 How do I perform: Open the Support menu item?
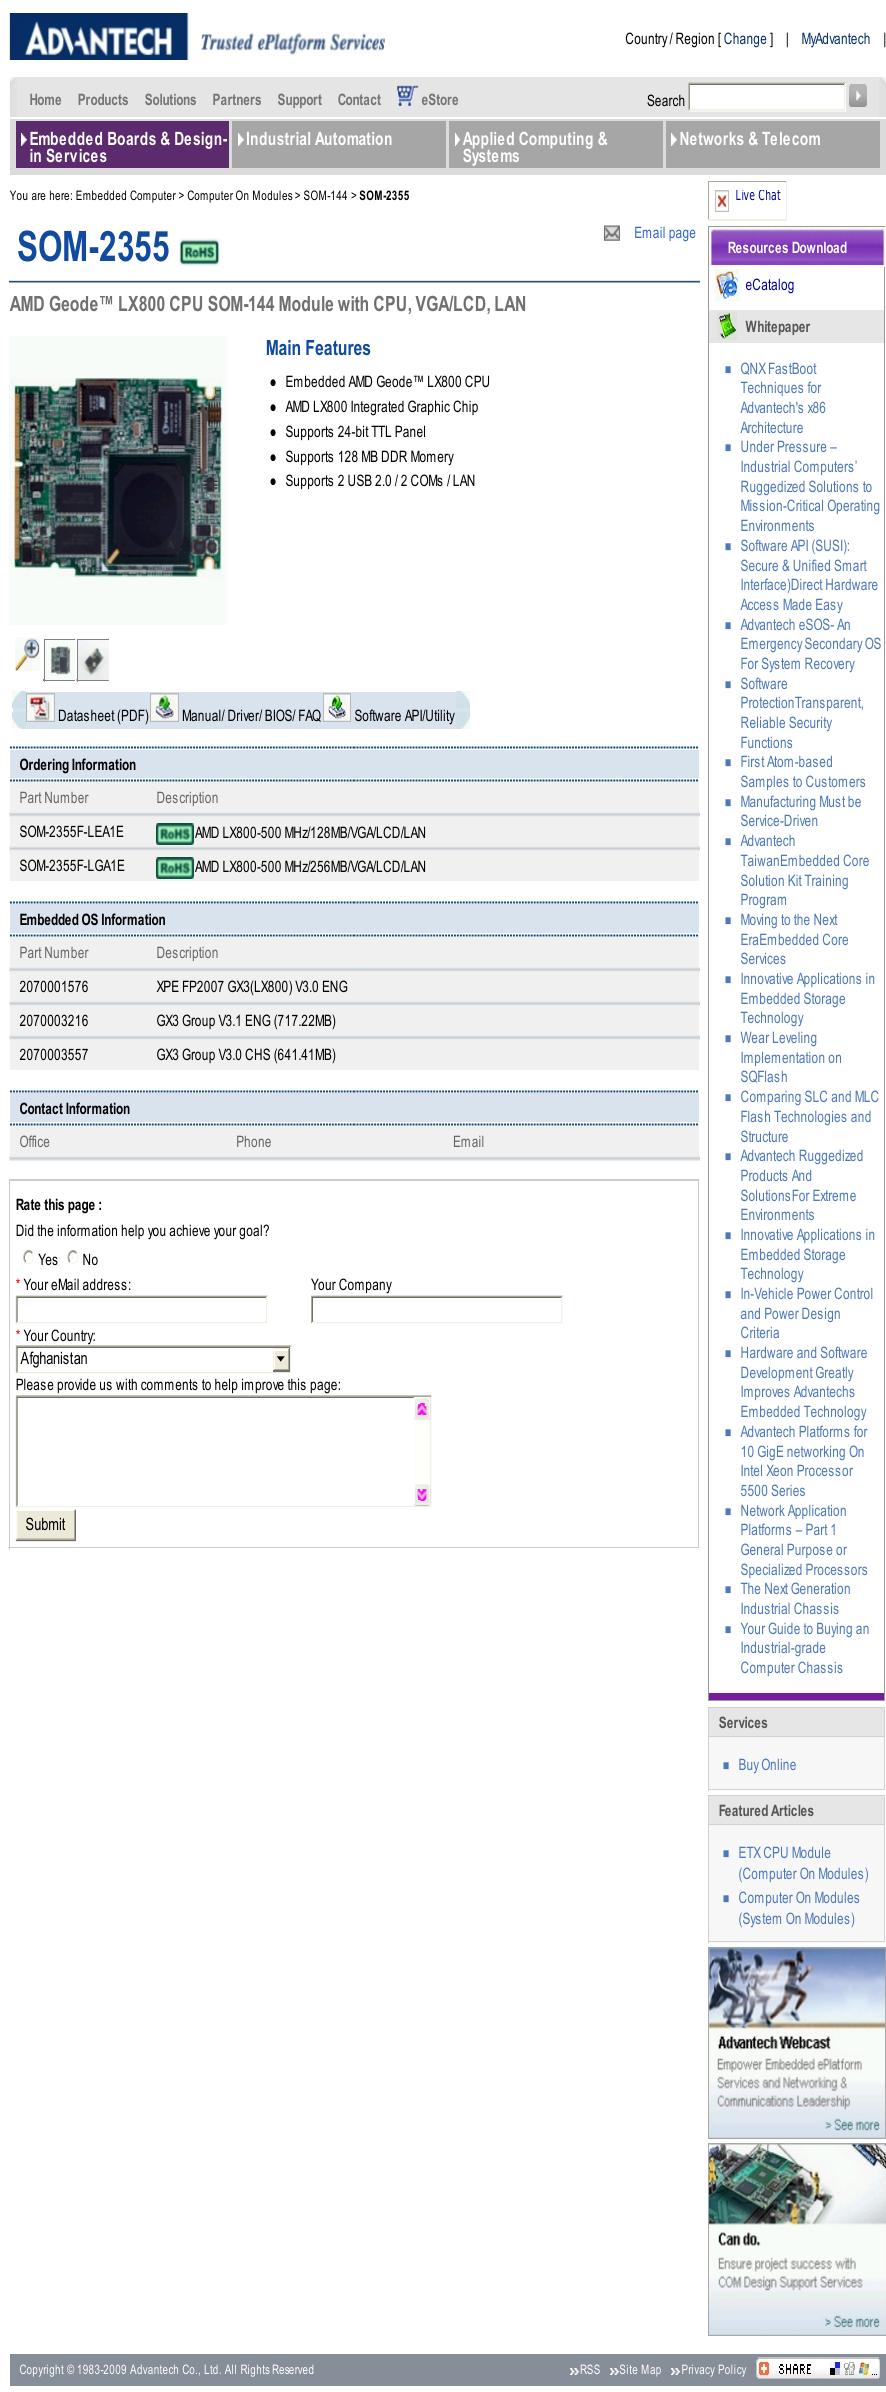[299, 100]
